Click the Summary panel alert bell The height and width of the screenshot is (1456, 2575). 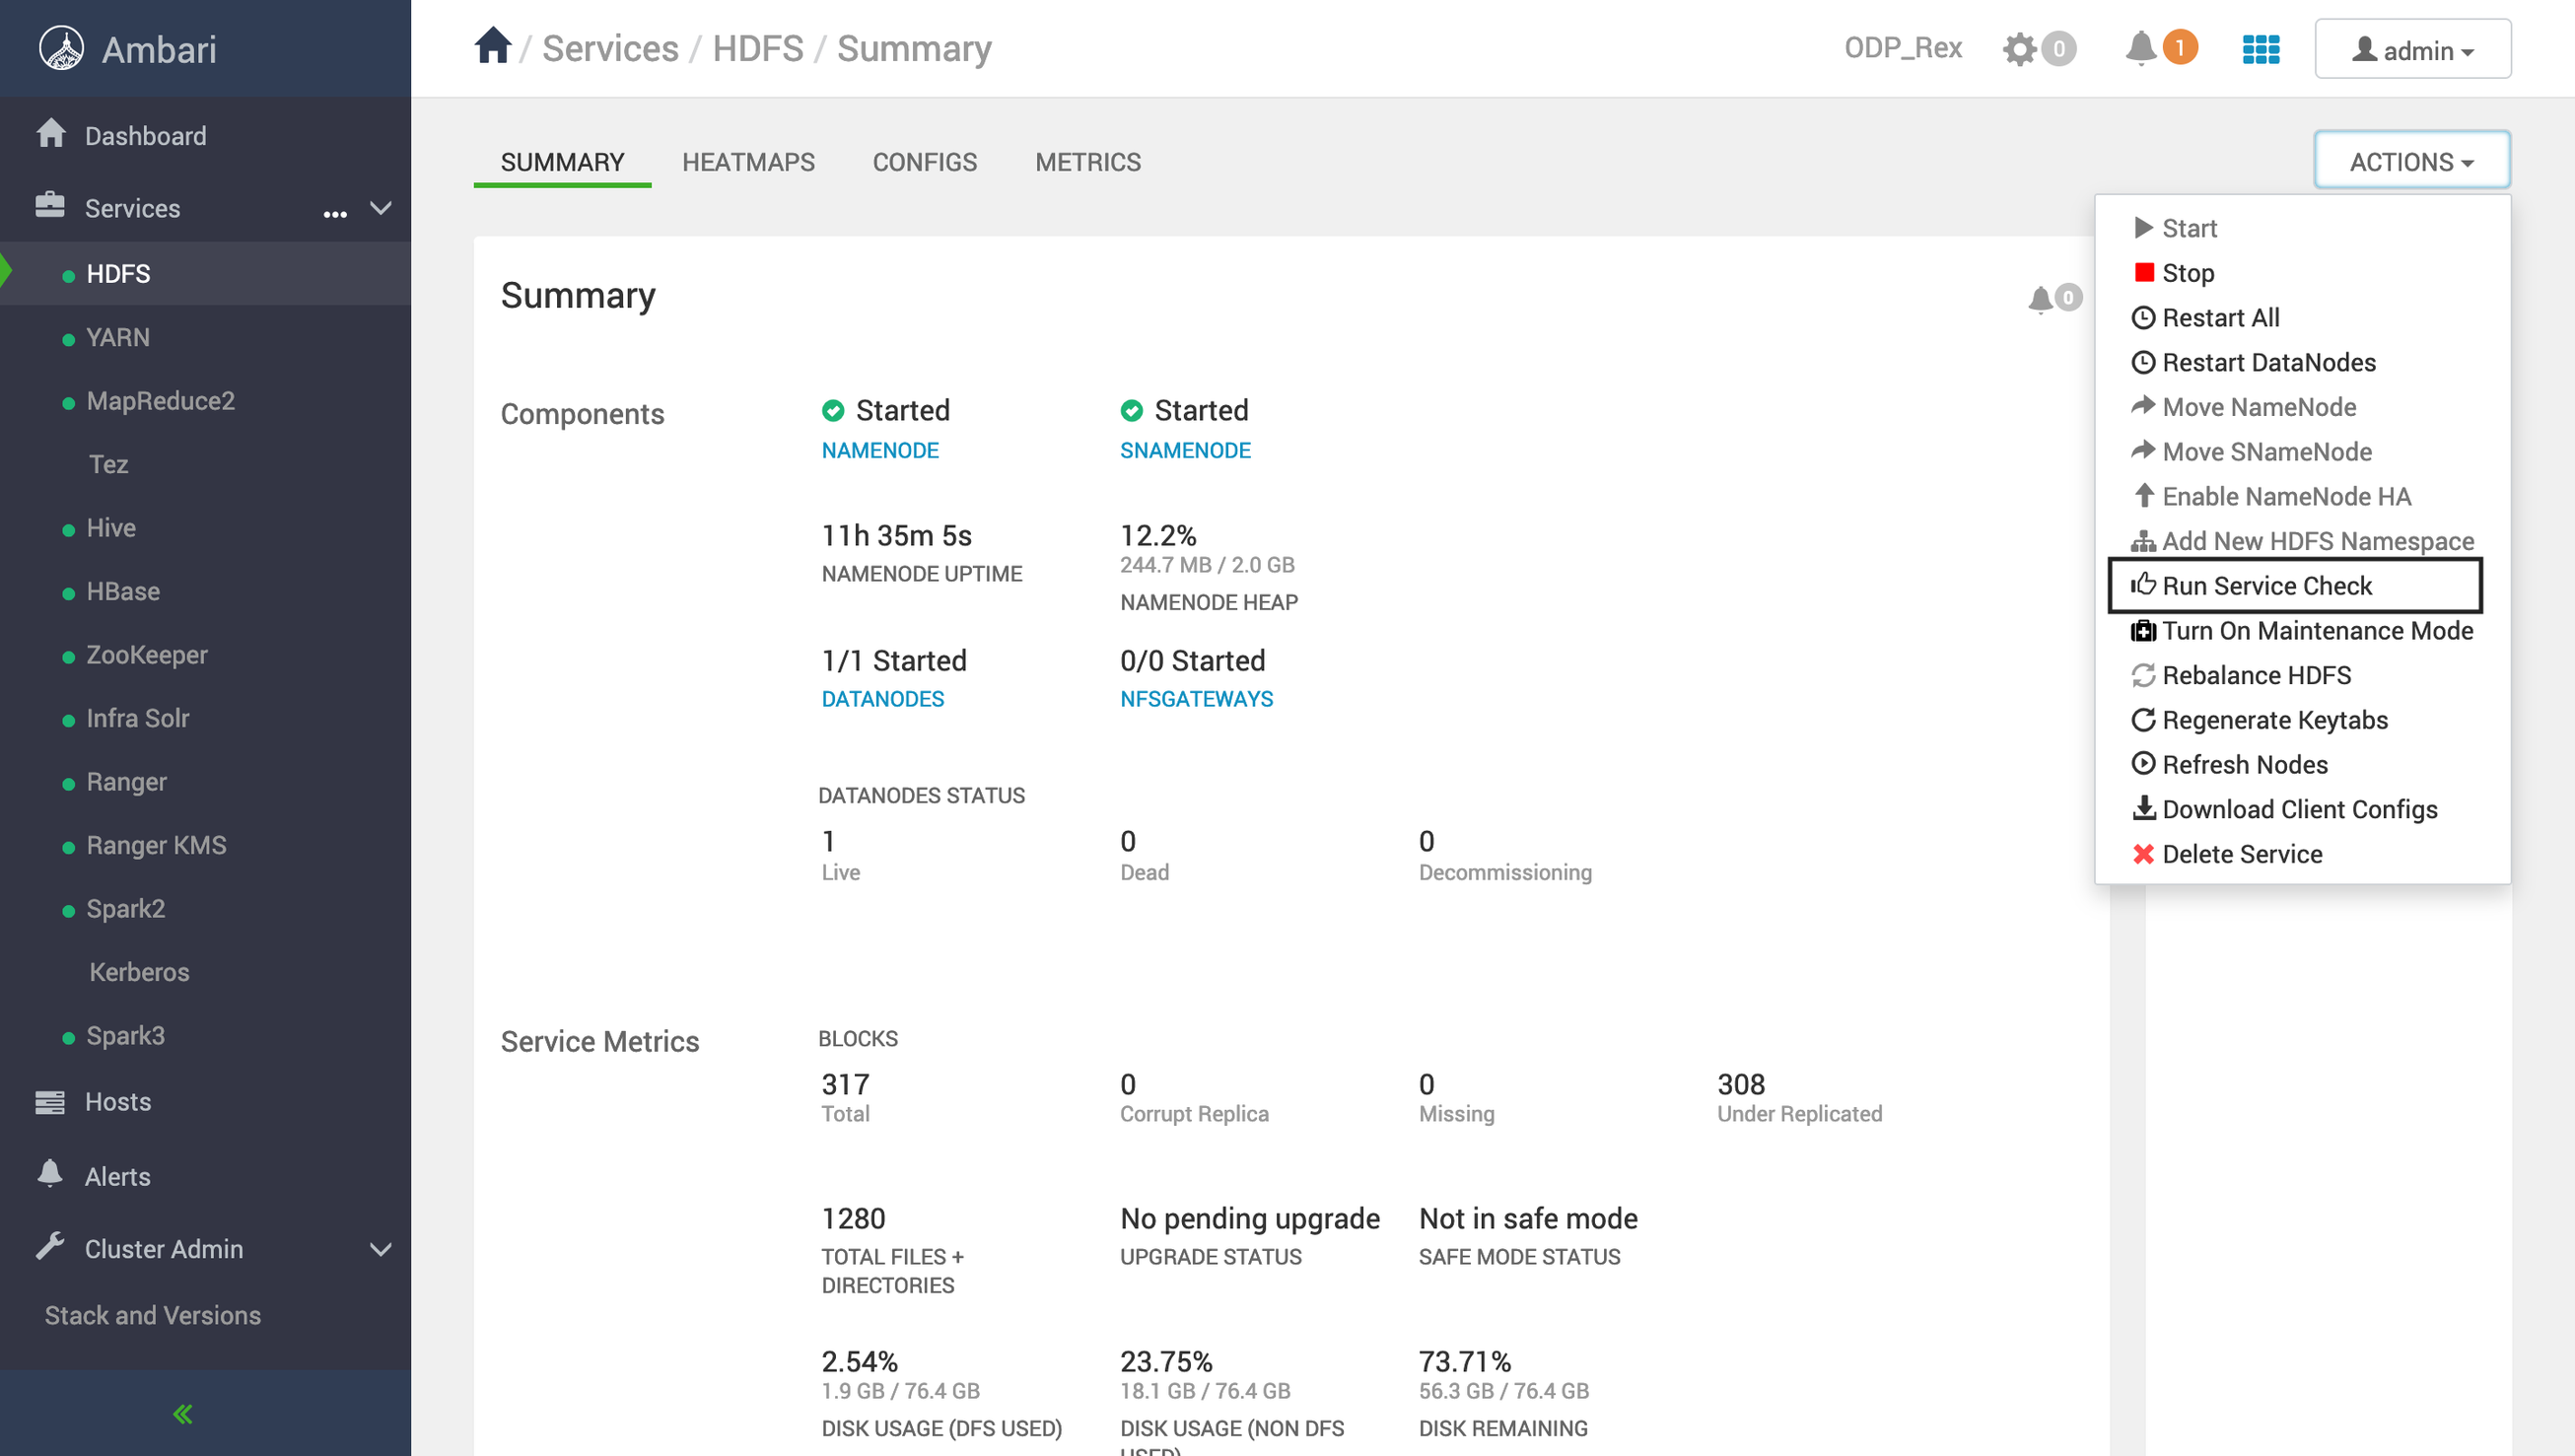click(x=2041, y=299)
